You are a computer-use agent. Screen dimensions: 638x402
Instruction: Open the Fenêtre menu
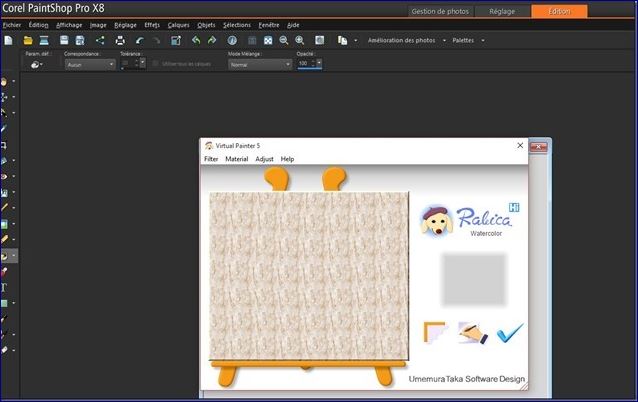269,25
